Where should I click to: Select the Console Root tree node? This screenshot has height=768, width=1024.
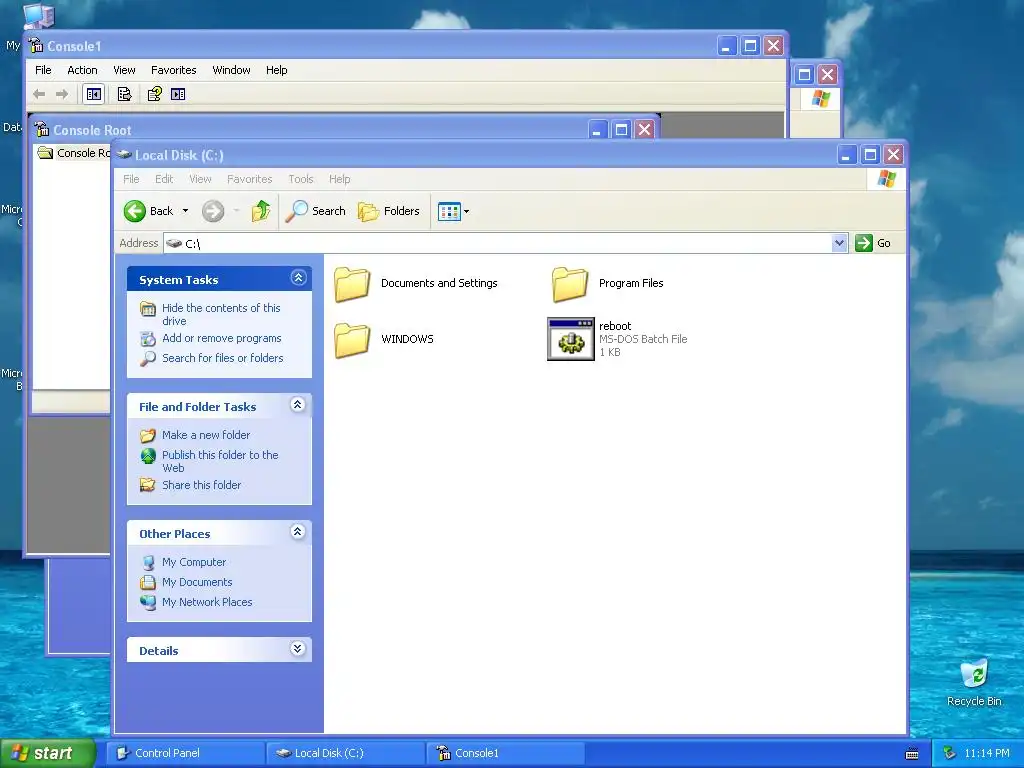(74, 153)
